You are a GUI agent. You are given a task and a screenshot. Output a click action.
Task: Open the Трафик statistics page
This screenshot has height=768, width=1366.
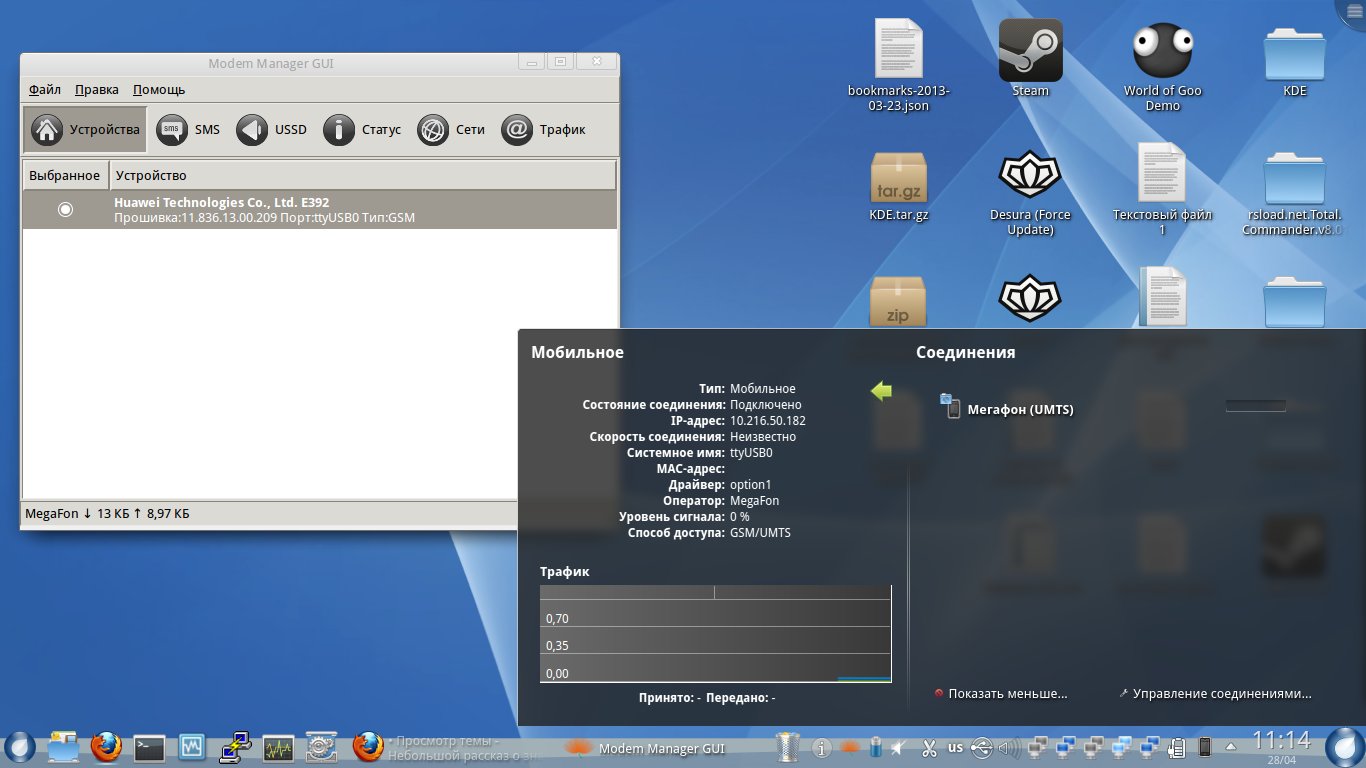(544, 130)
